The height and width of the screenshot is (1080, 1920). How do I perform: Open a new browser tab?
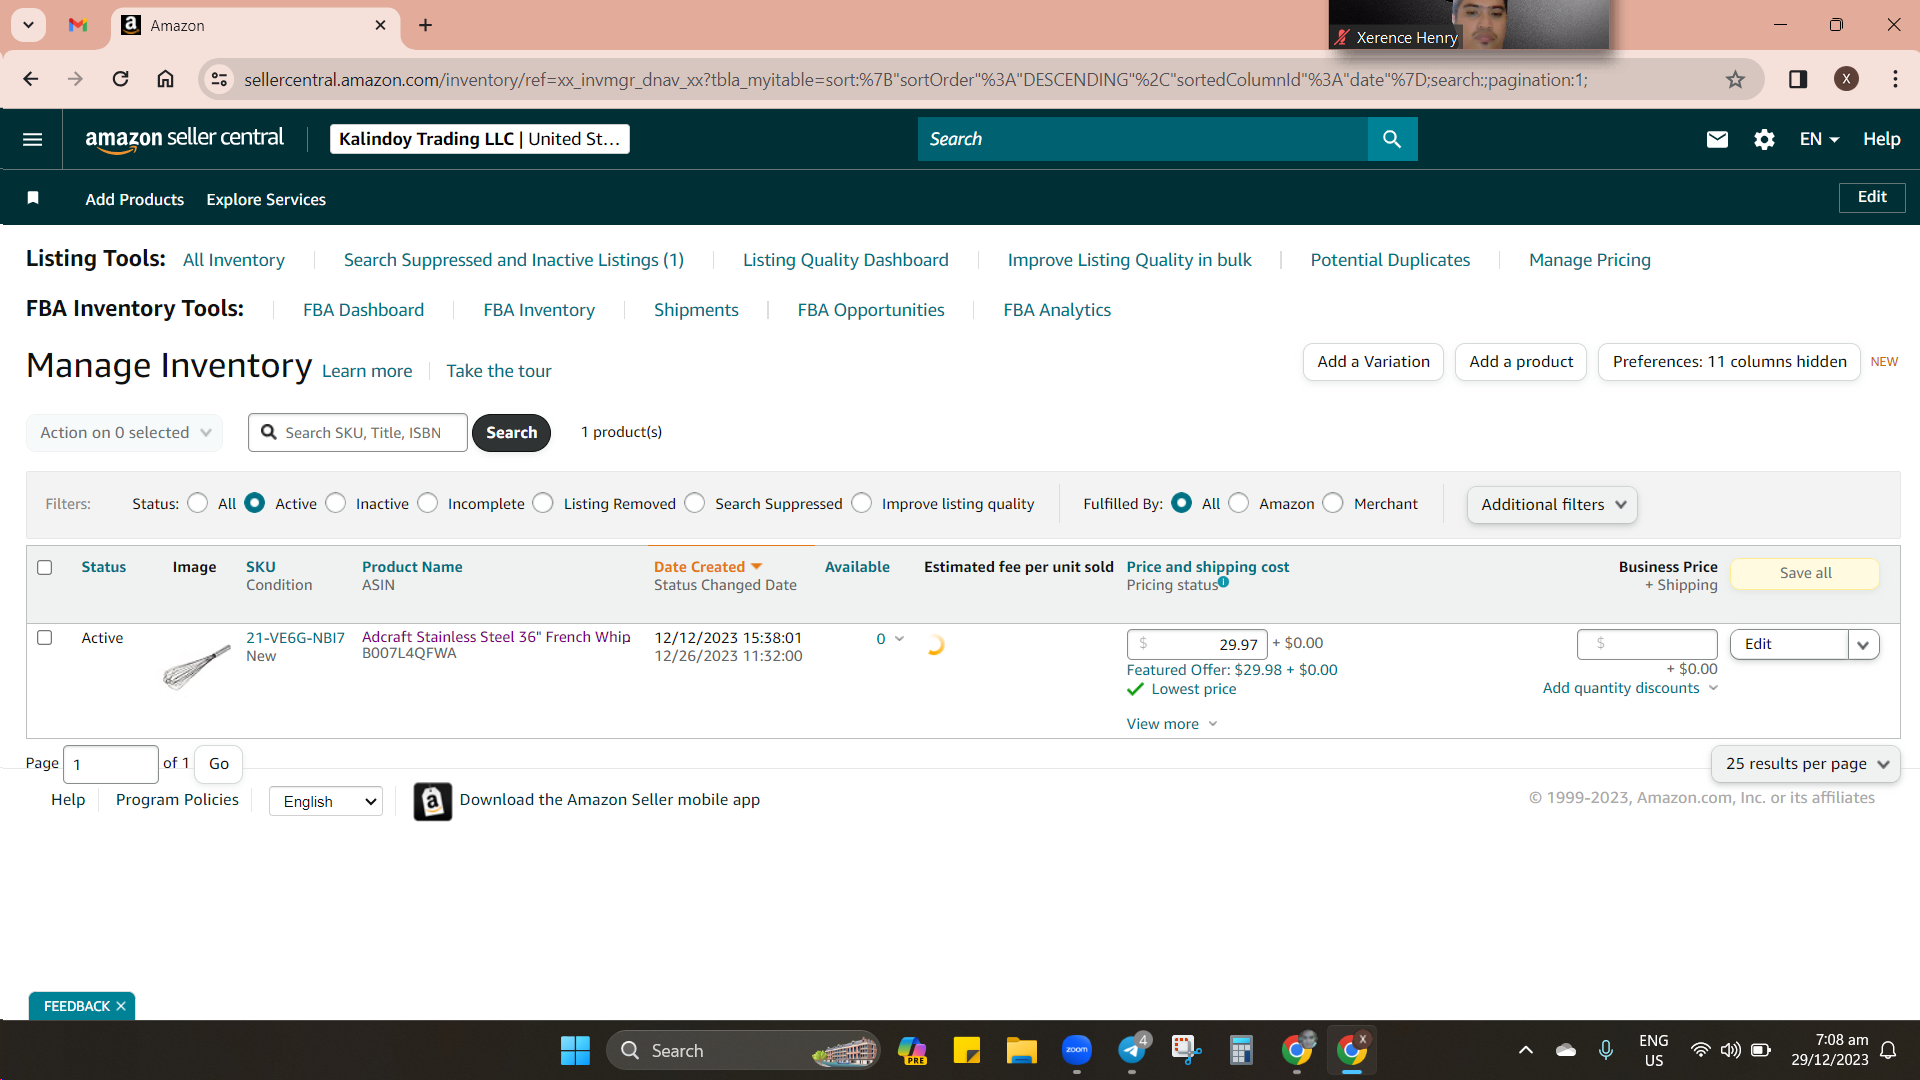pos(426,25)
